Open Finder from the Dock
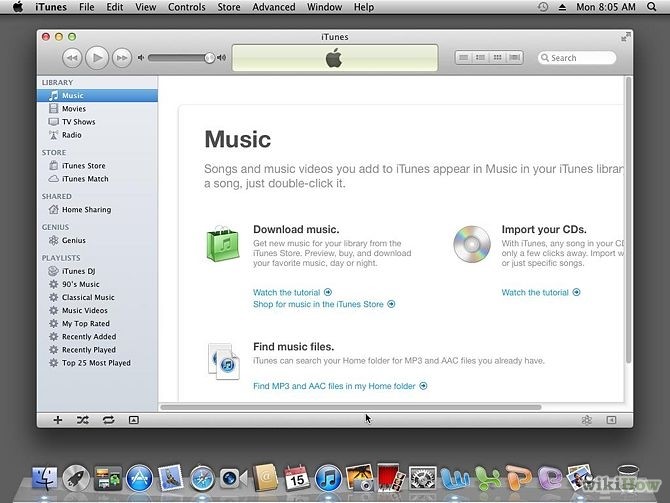 pyautogui.click(x=44, y=479)
